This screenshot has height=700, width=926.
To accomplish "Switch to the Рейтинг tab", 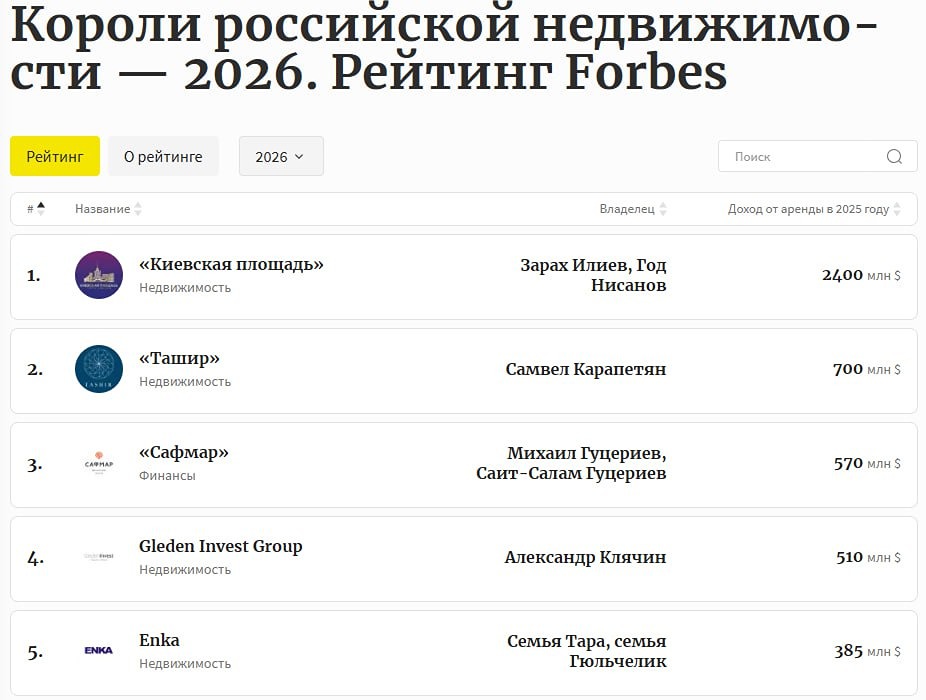I will click(x=54, y=156).
